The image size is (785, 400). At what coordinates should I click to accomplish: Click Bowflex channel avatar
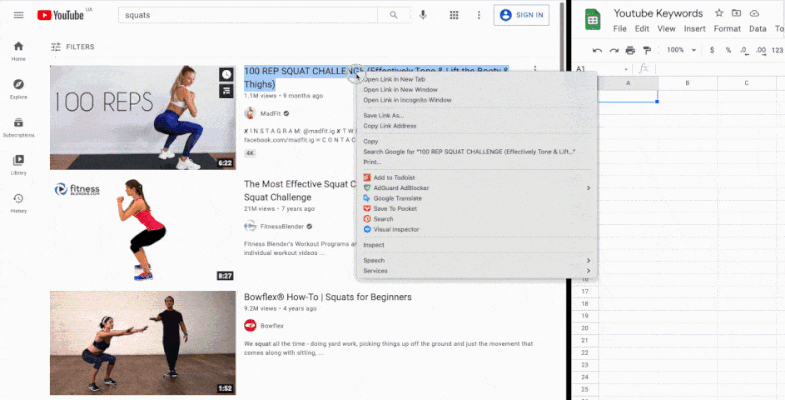click(250, 325)
